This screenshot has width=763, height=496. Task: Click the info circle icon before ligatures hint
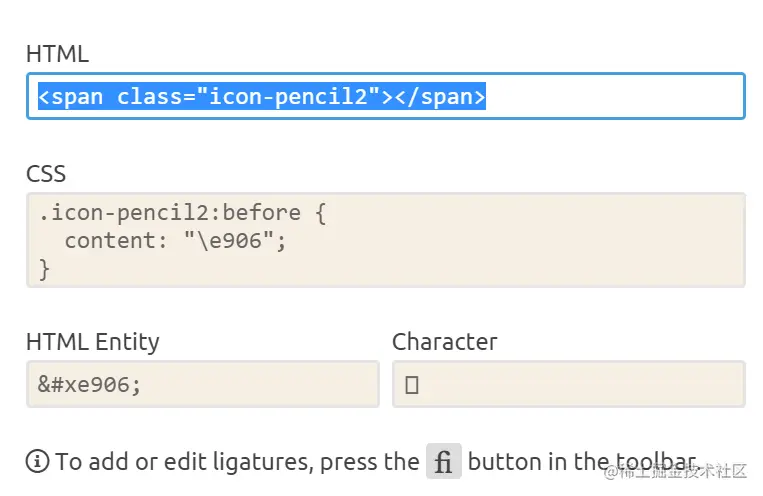[x=37, y=462]
